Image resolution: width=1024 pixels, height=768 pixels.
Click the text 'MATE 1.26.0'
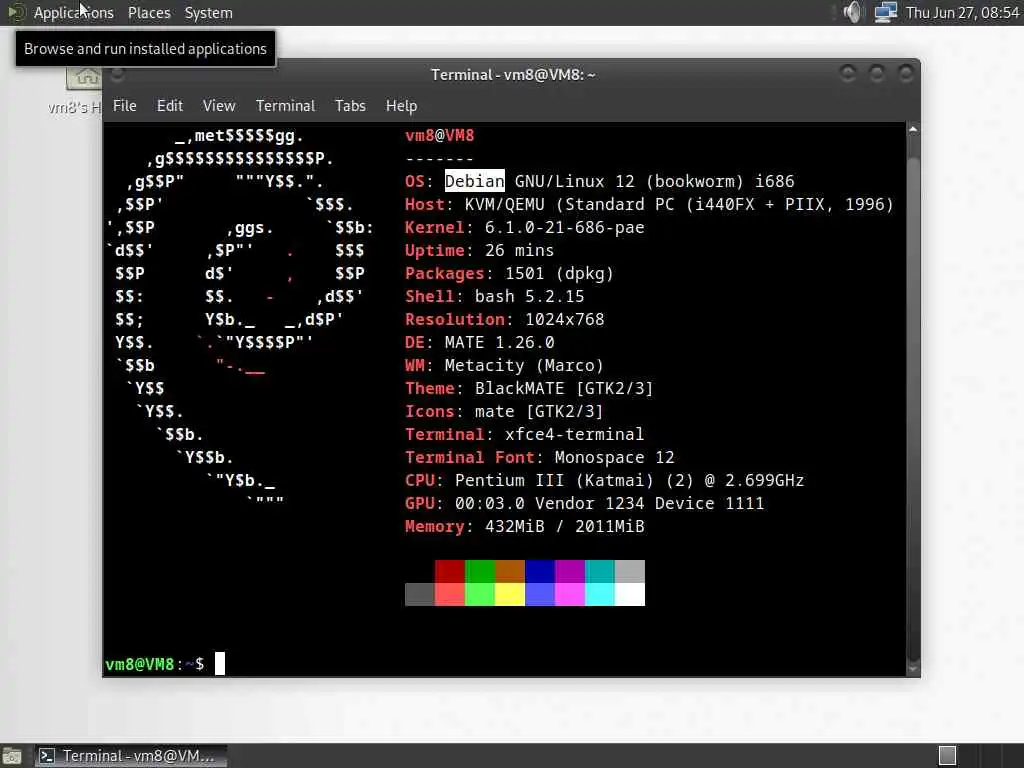(500, 342)
